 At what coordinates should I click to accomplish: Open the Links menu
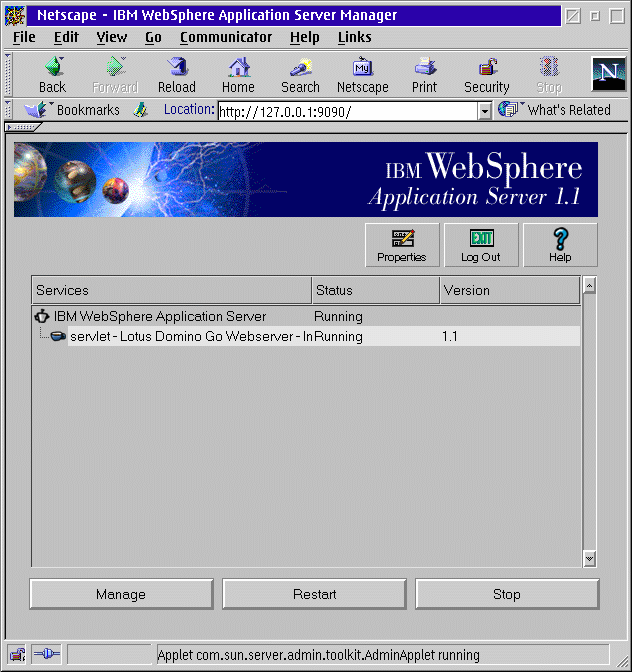tap(355, 37)
